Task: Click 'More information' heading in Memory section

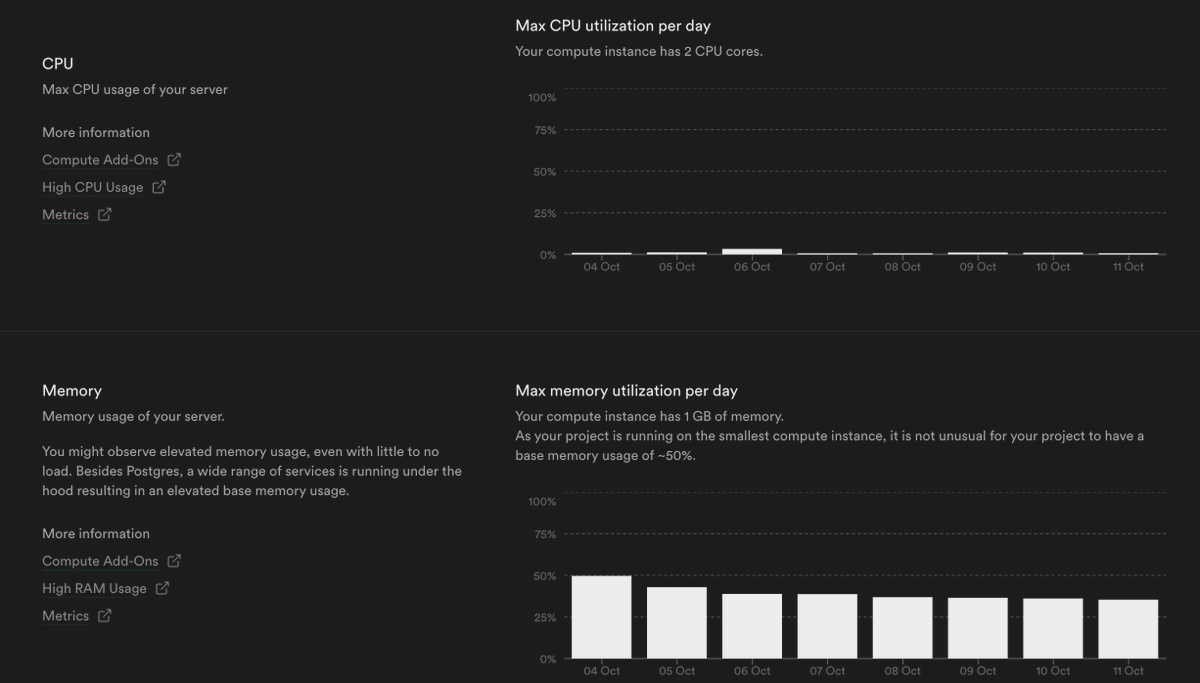Action: click(96, 534)
